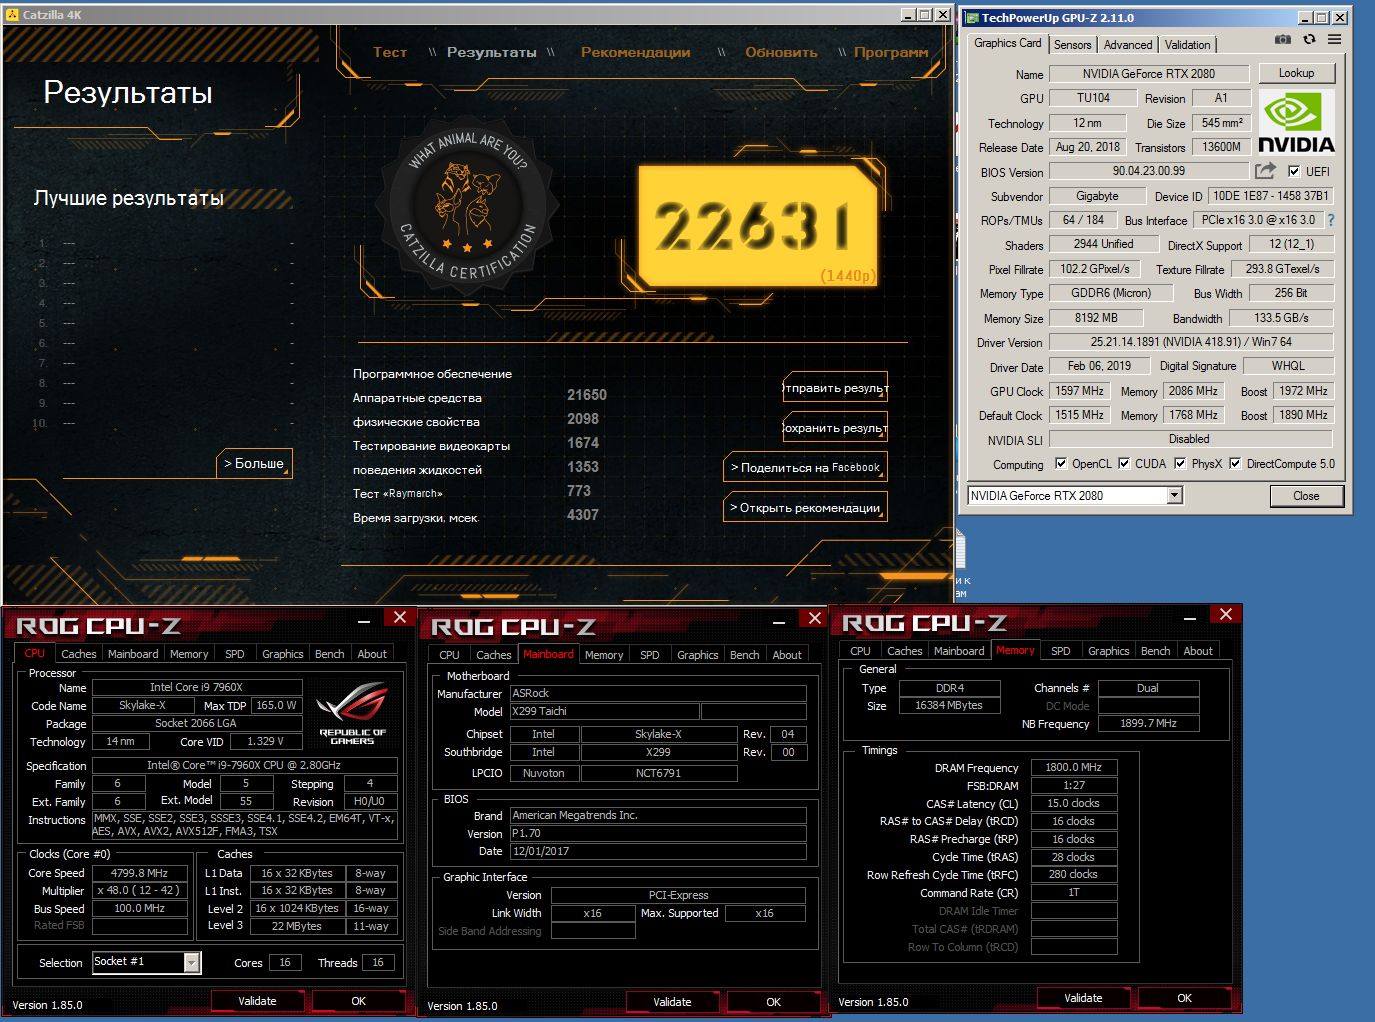This screenshot has height=1022, width=1375.
Task: Minimize the CPU-Z window showing Memory timings
Action: pyautogui.click(x=1190, y=617)
